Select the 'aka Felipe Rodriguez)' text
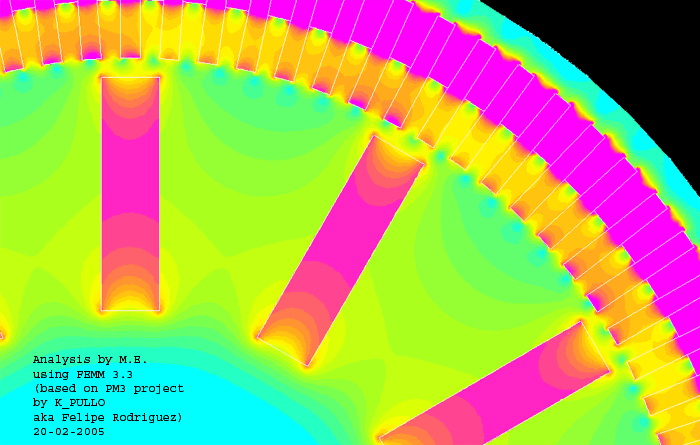Viewport: 700px width, 445px height. tap(108, 416)
